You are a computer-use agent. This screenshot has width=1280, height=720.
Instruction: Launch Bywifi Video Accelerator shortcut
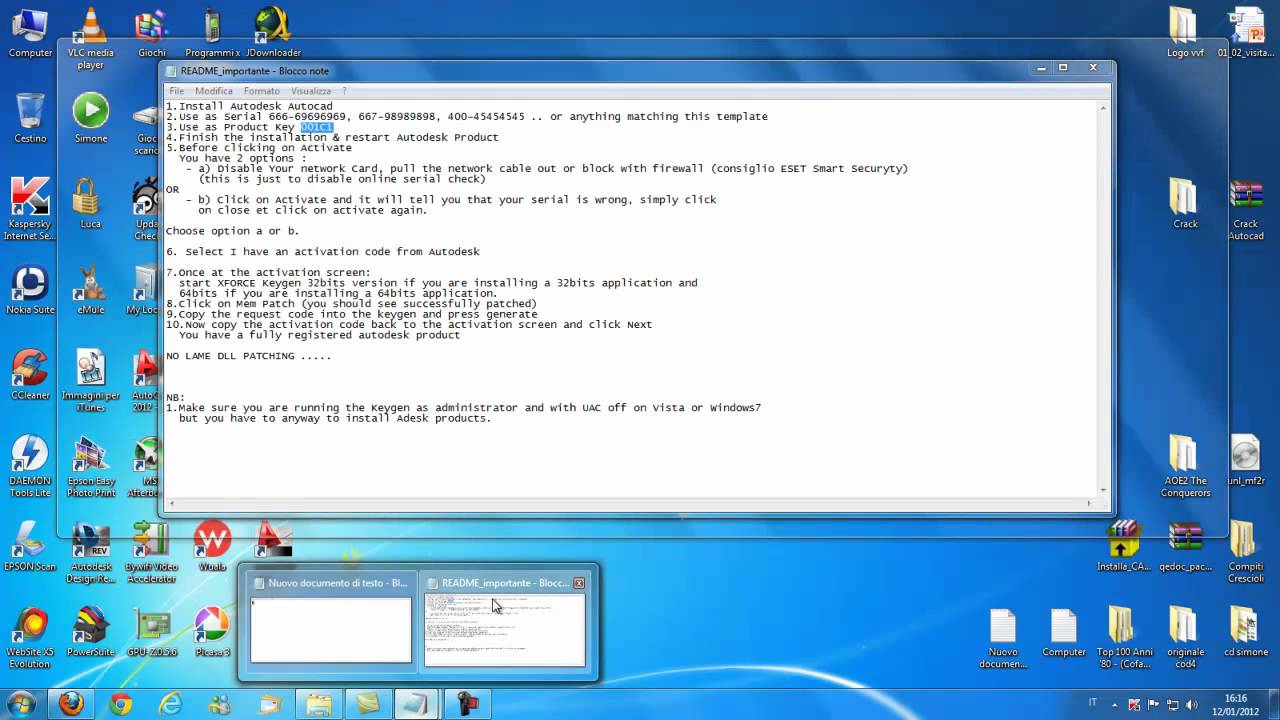tap(152, 553)
